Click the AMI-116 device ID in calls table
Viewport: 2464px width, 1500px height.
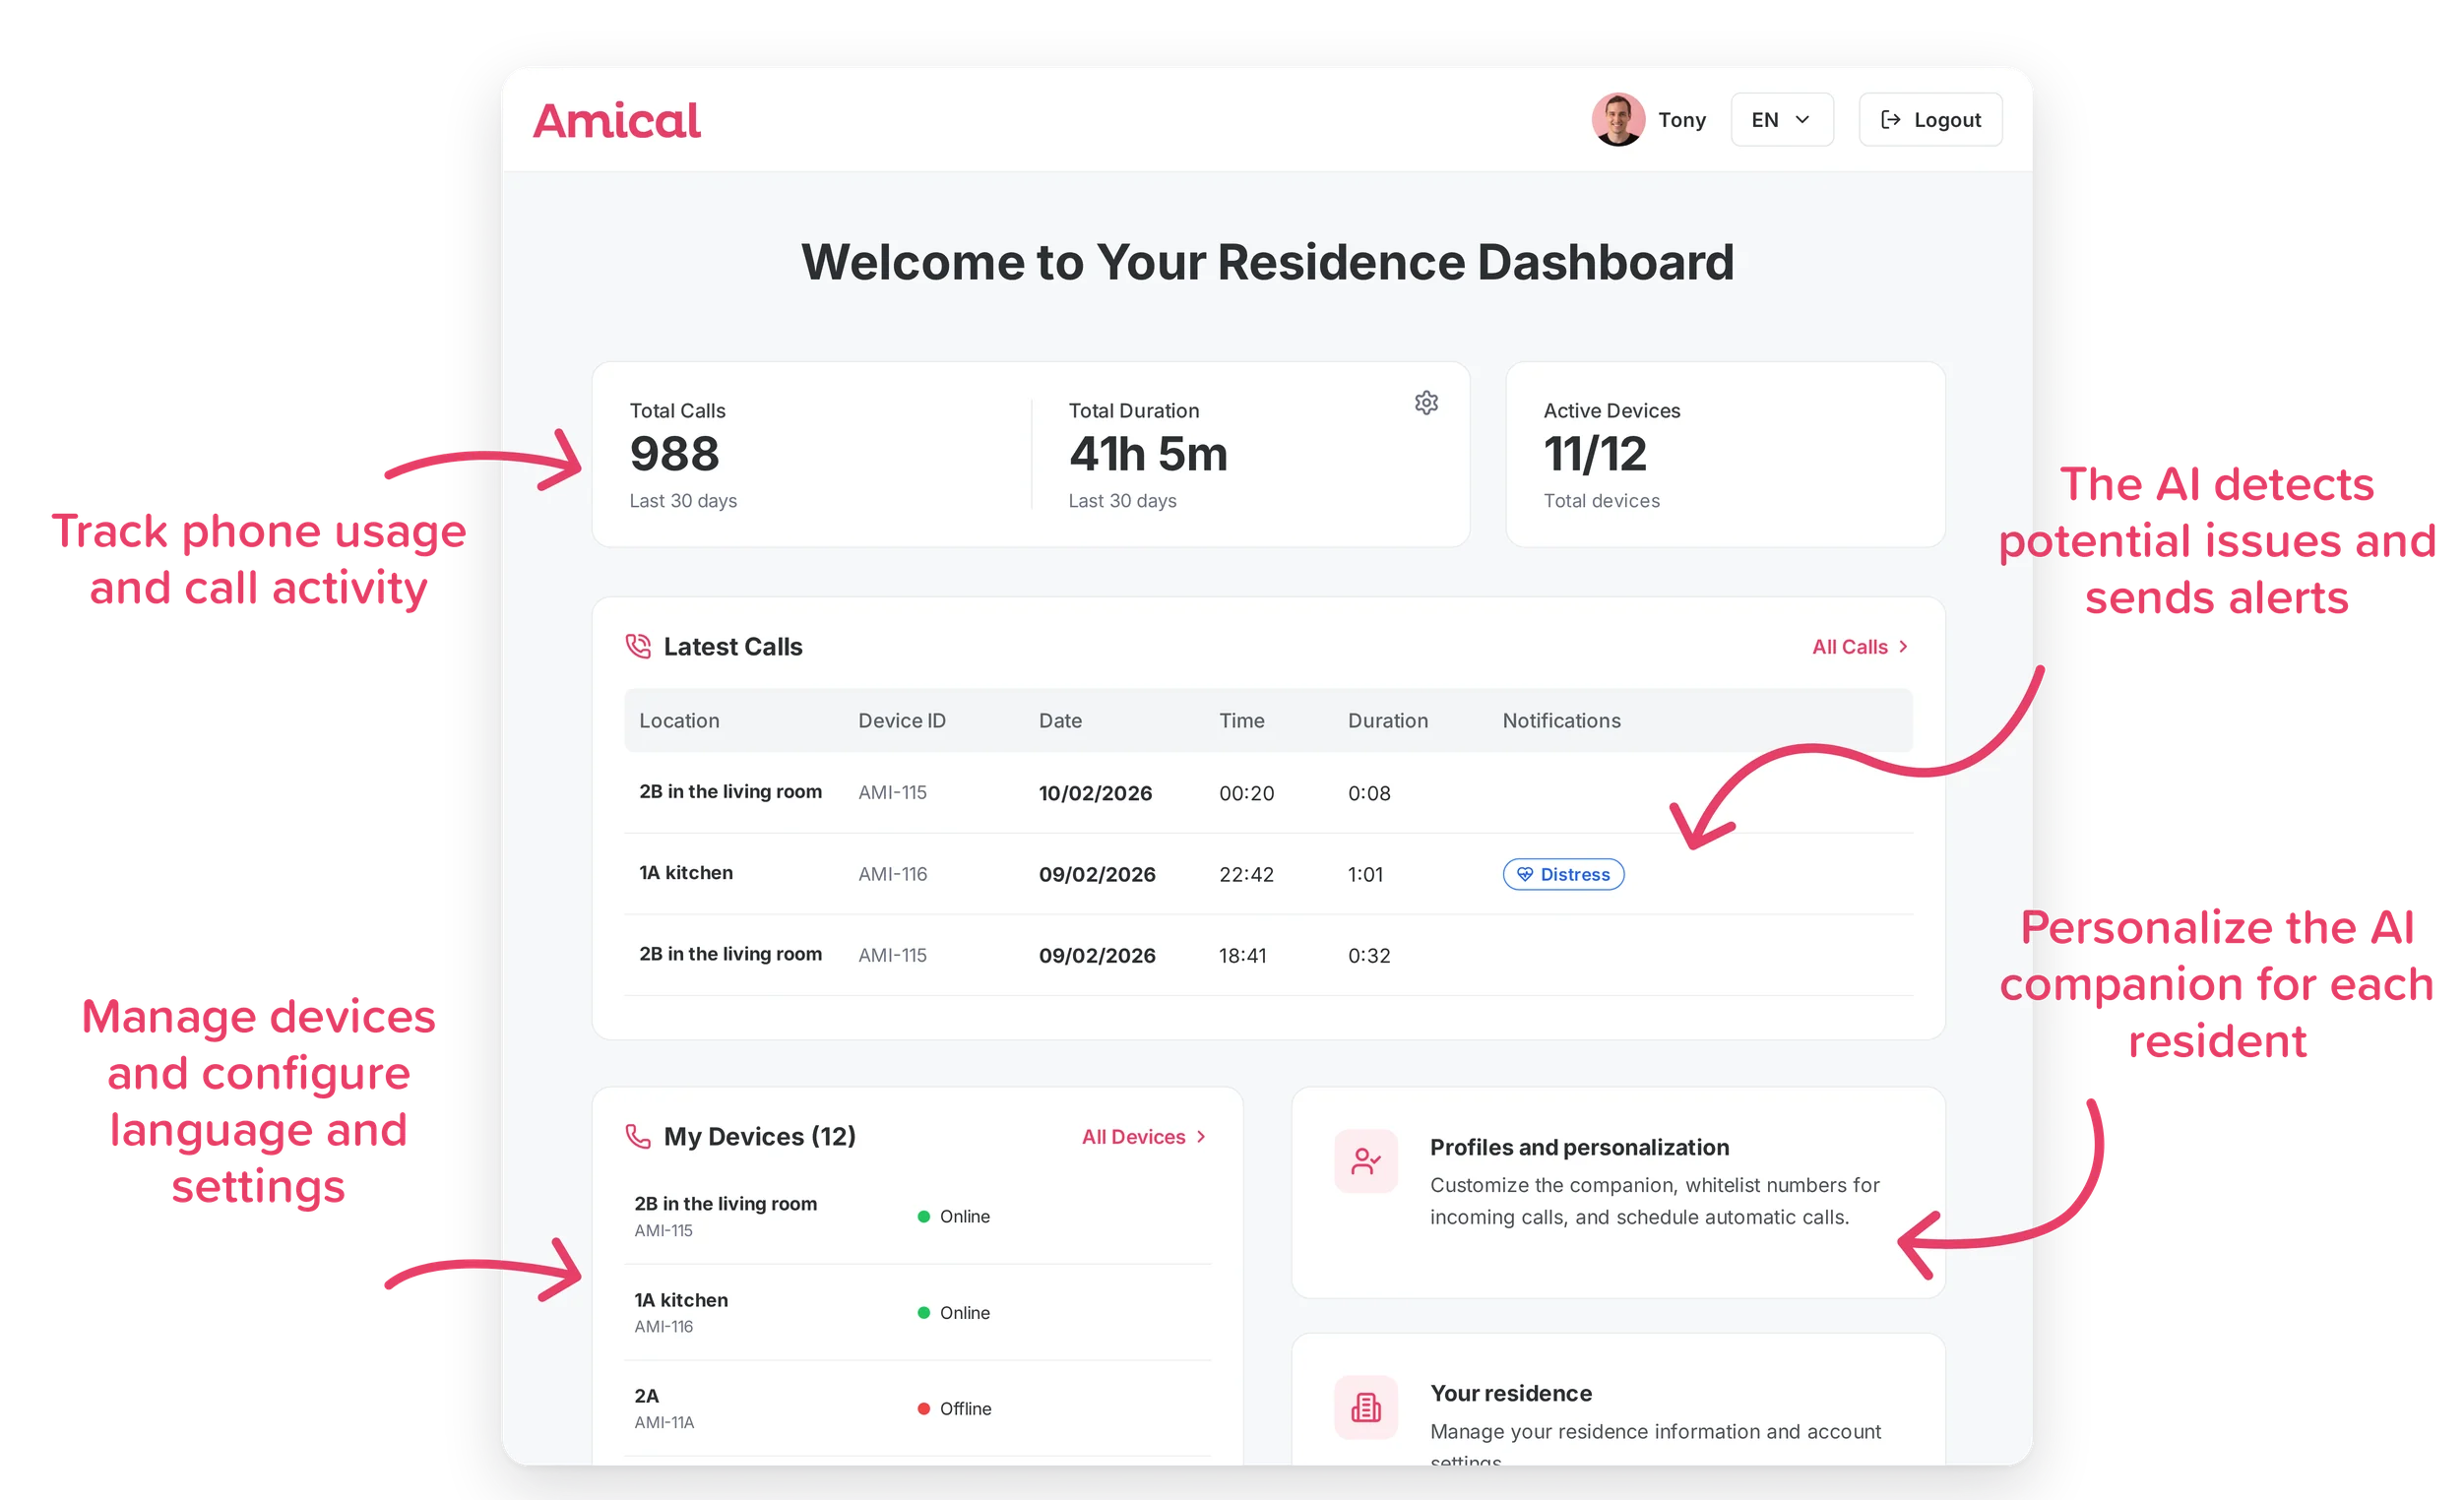tap(893, 874)
